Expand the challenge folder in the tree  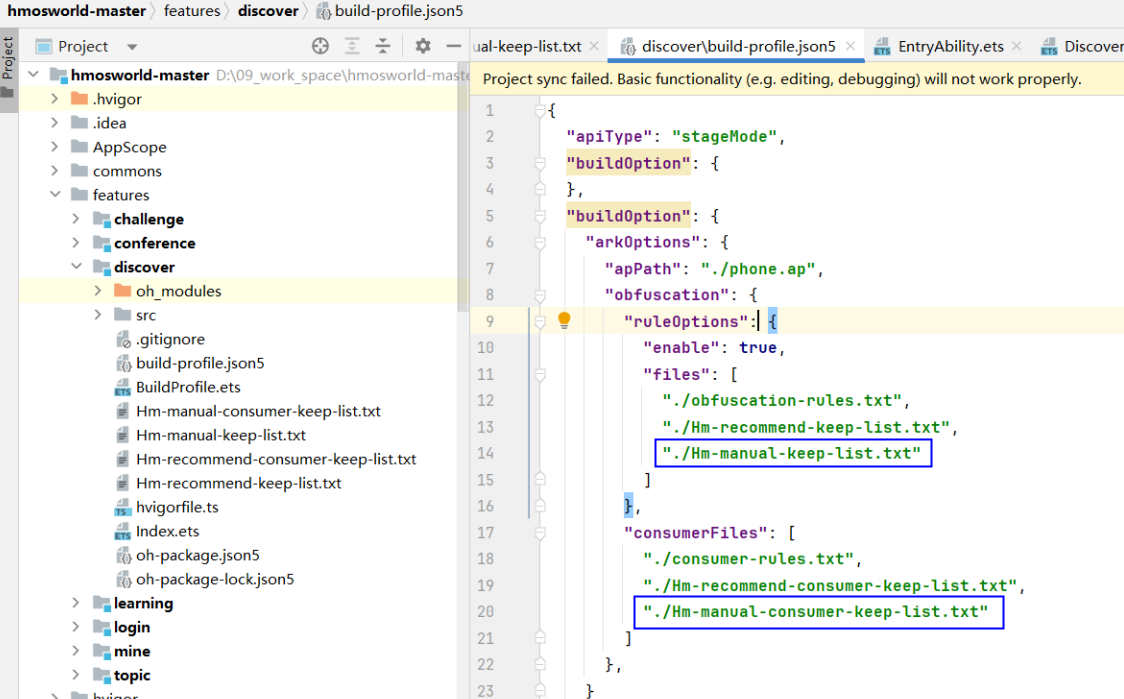[x=76, y=219]
